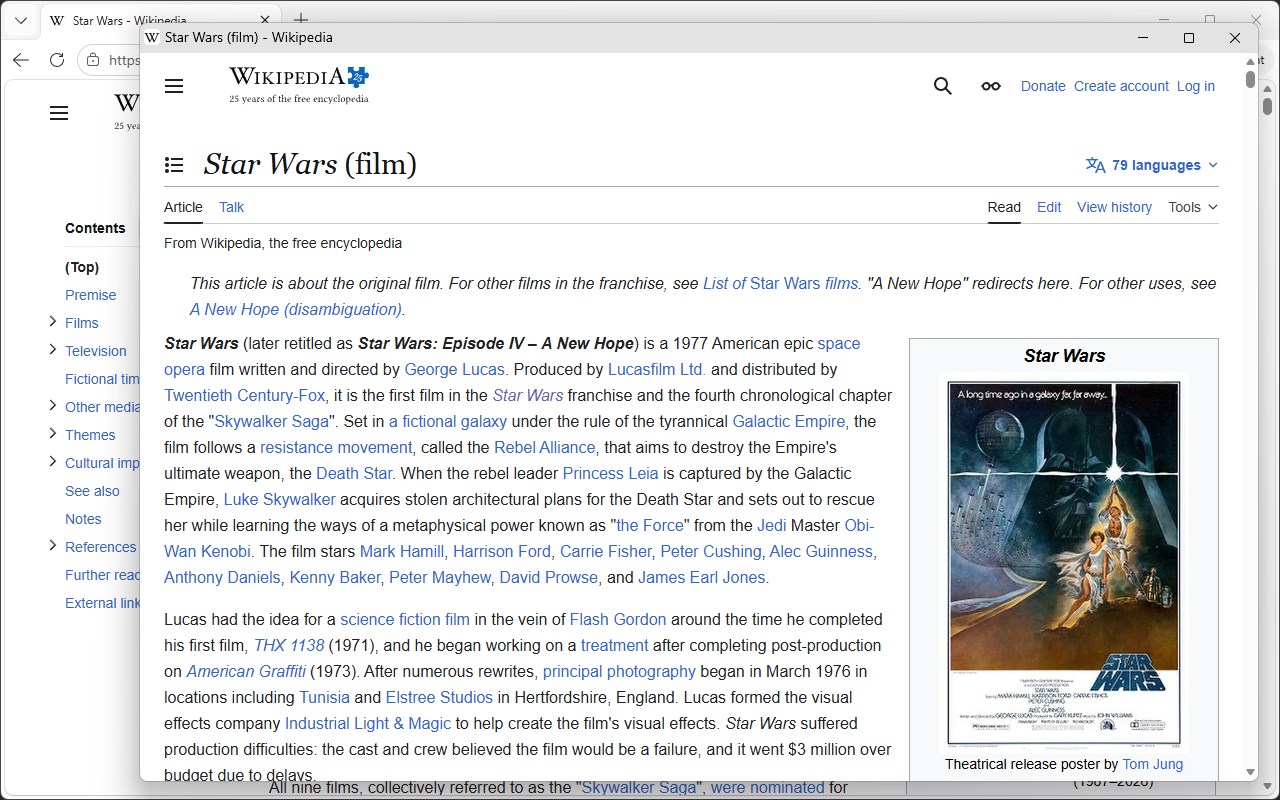This screenshot has height=800, width=1280.
Task: Follow the American Graffiti link
Action: tap(246, 671)
